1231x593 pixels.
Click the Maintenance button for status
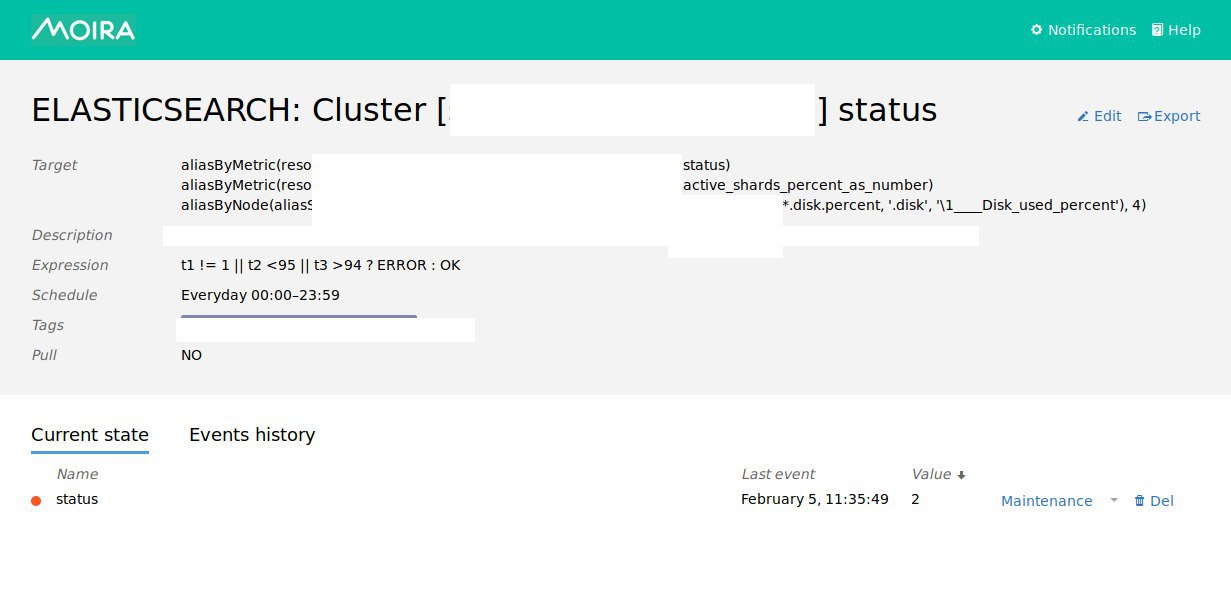pos(1047,501)
